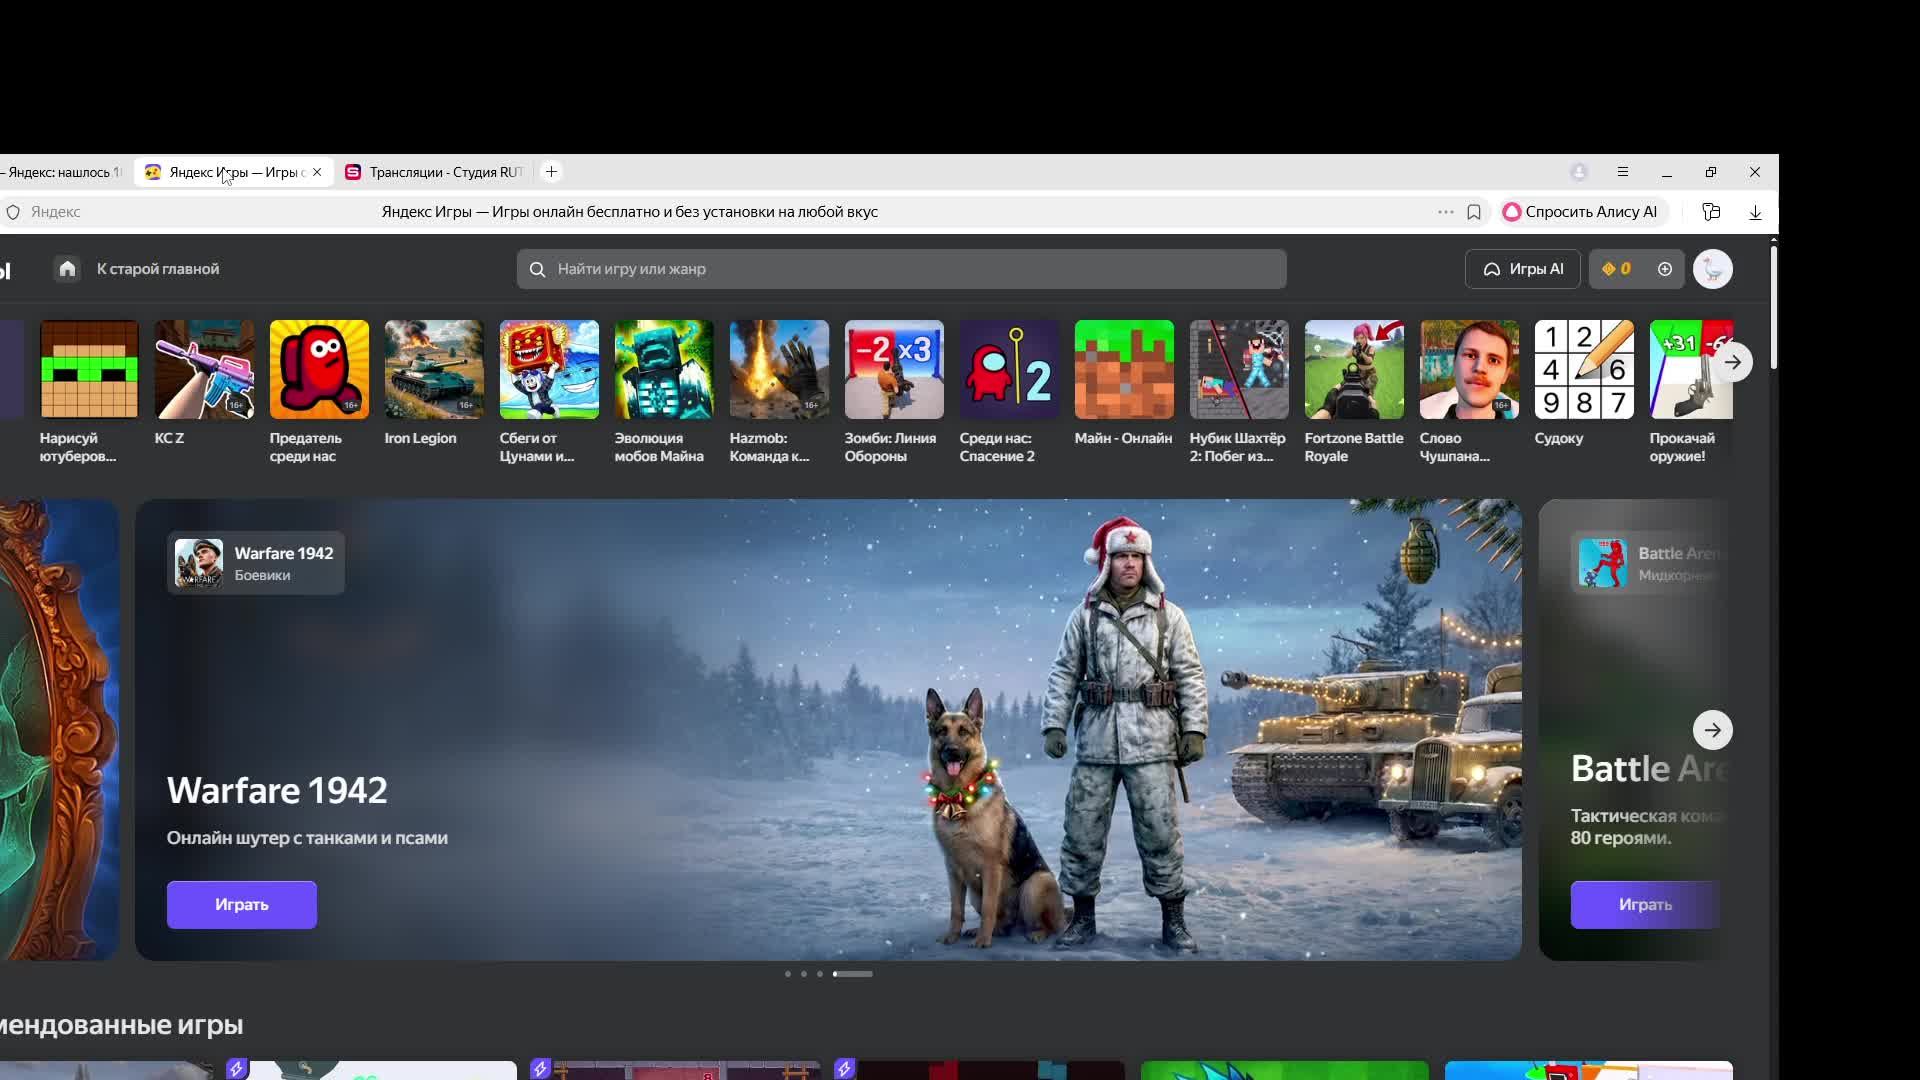The image size is (1920, 1080).
Task: Bookmark the page with the bookmark icon
Action: (x=1473, y=212)
